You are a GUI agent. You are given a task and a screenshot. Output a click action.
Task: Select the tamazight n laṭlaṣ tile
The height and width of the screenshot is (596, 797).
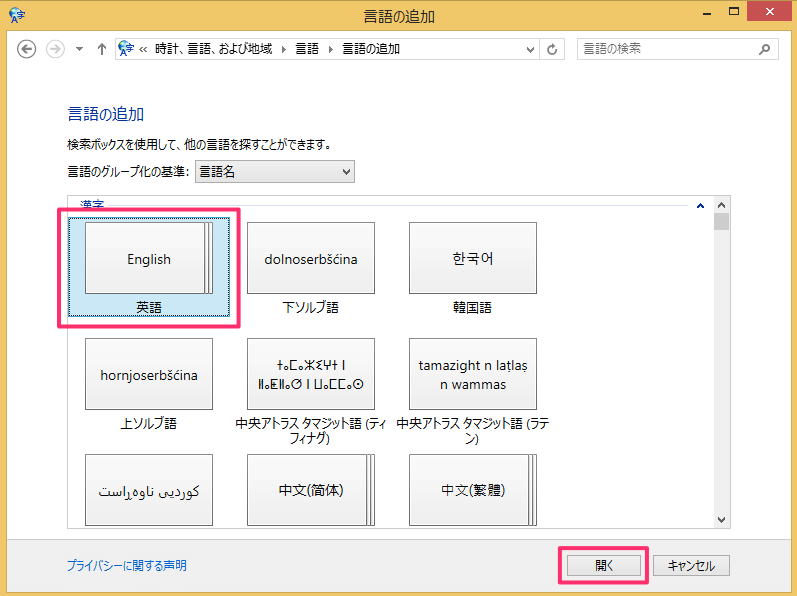pyautogui.click(x=473, y=374)
